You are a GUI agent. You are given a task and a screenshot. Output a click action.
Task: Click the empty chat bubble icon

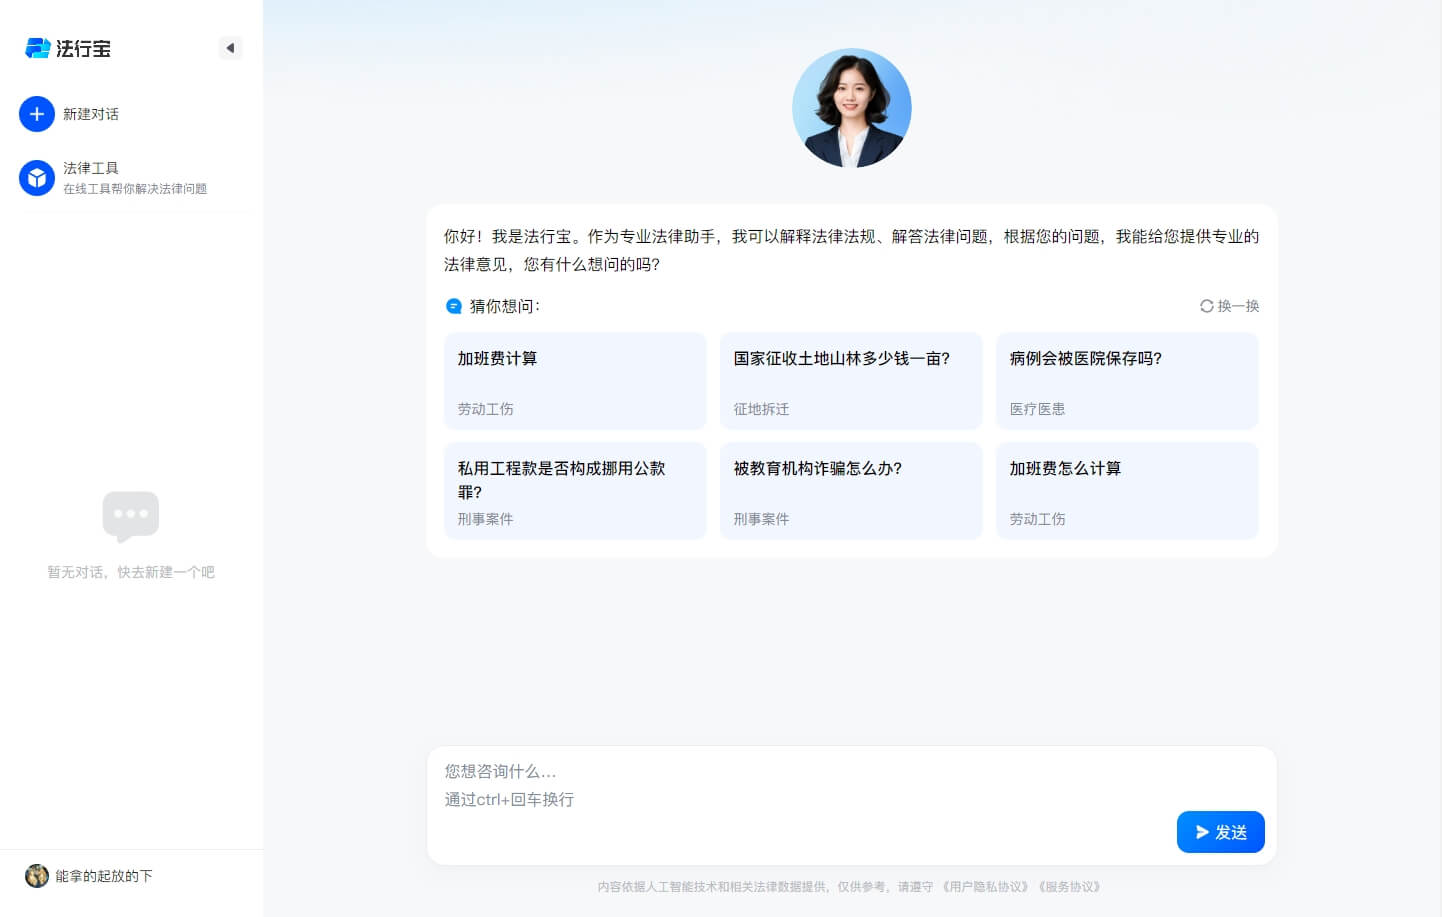131,516
